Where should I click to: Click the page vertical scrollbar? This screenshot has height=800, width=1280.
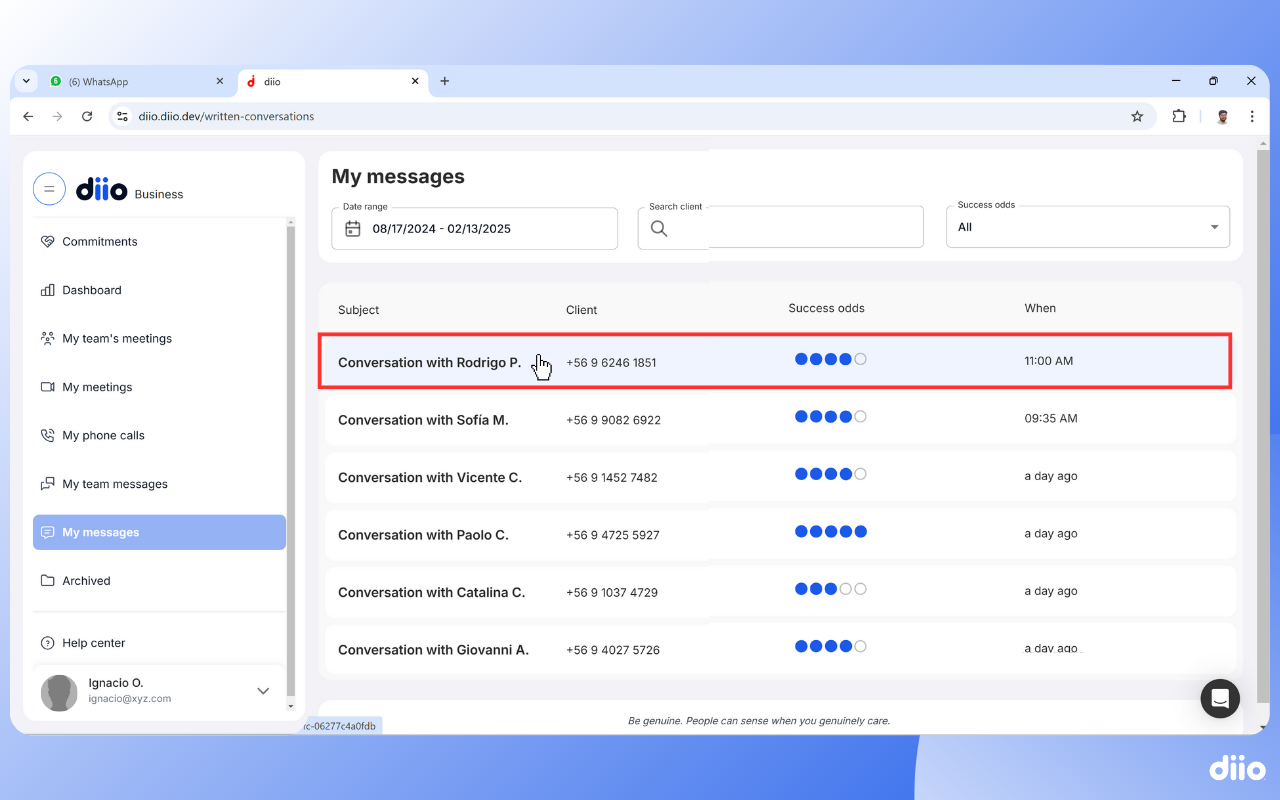point(1263,425)
